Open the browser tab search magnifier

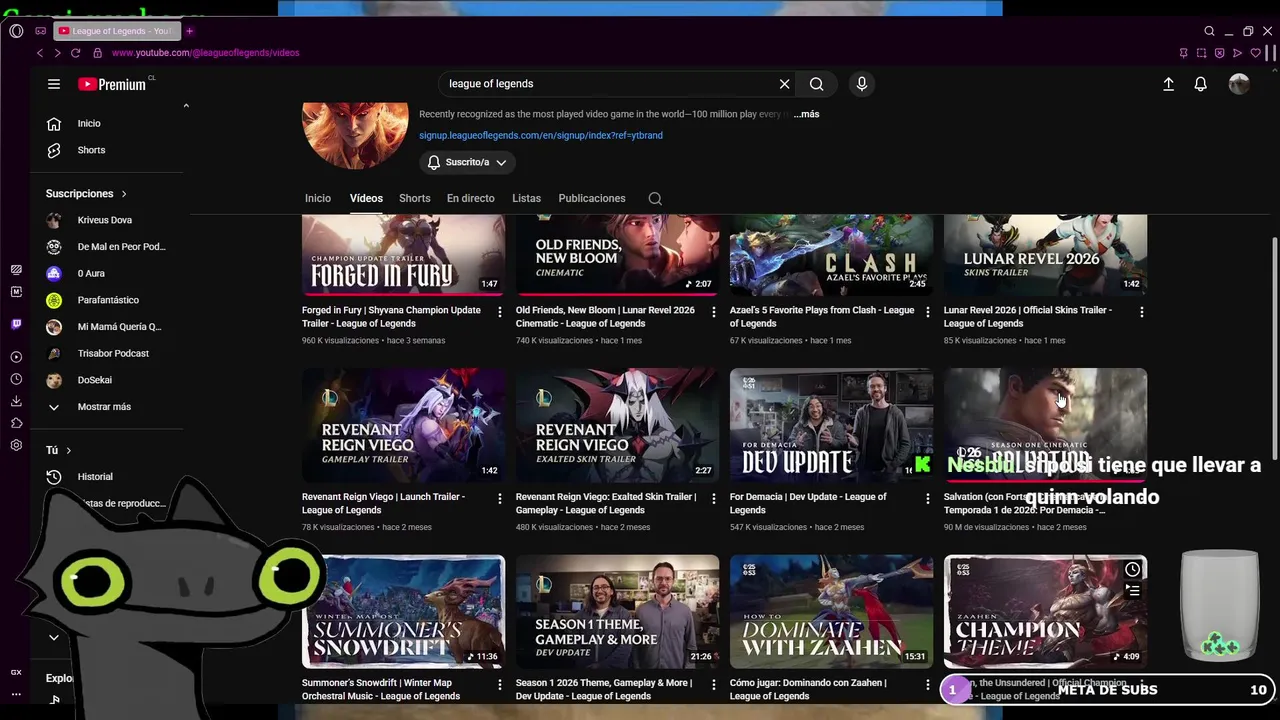[x=1209, y=31]
